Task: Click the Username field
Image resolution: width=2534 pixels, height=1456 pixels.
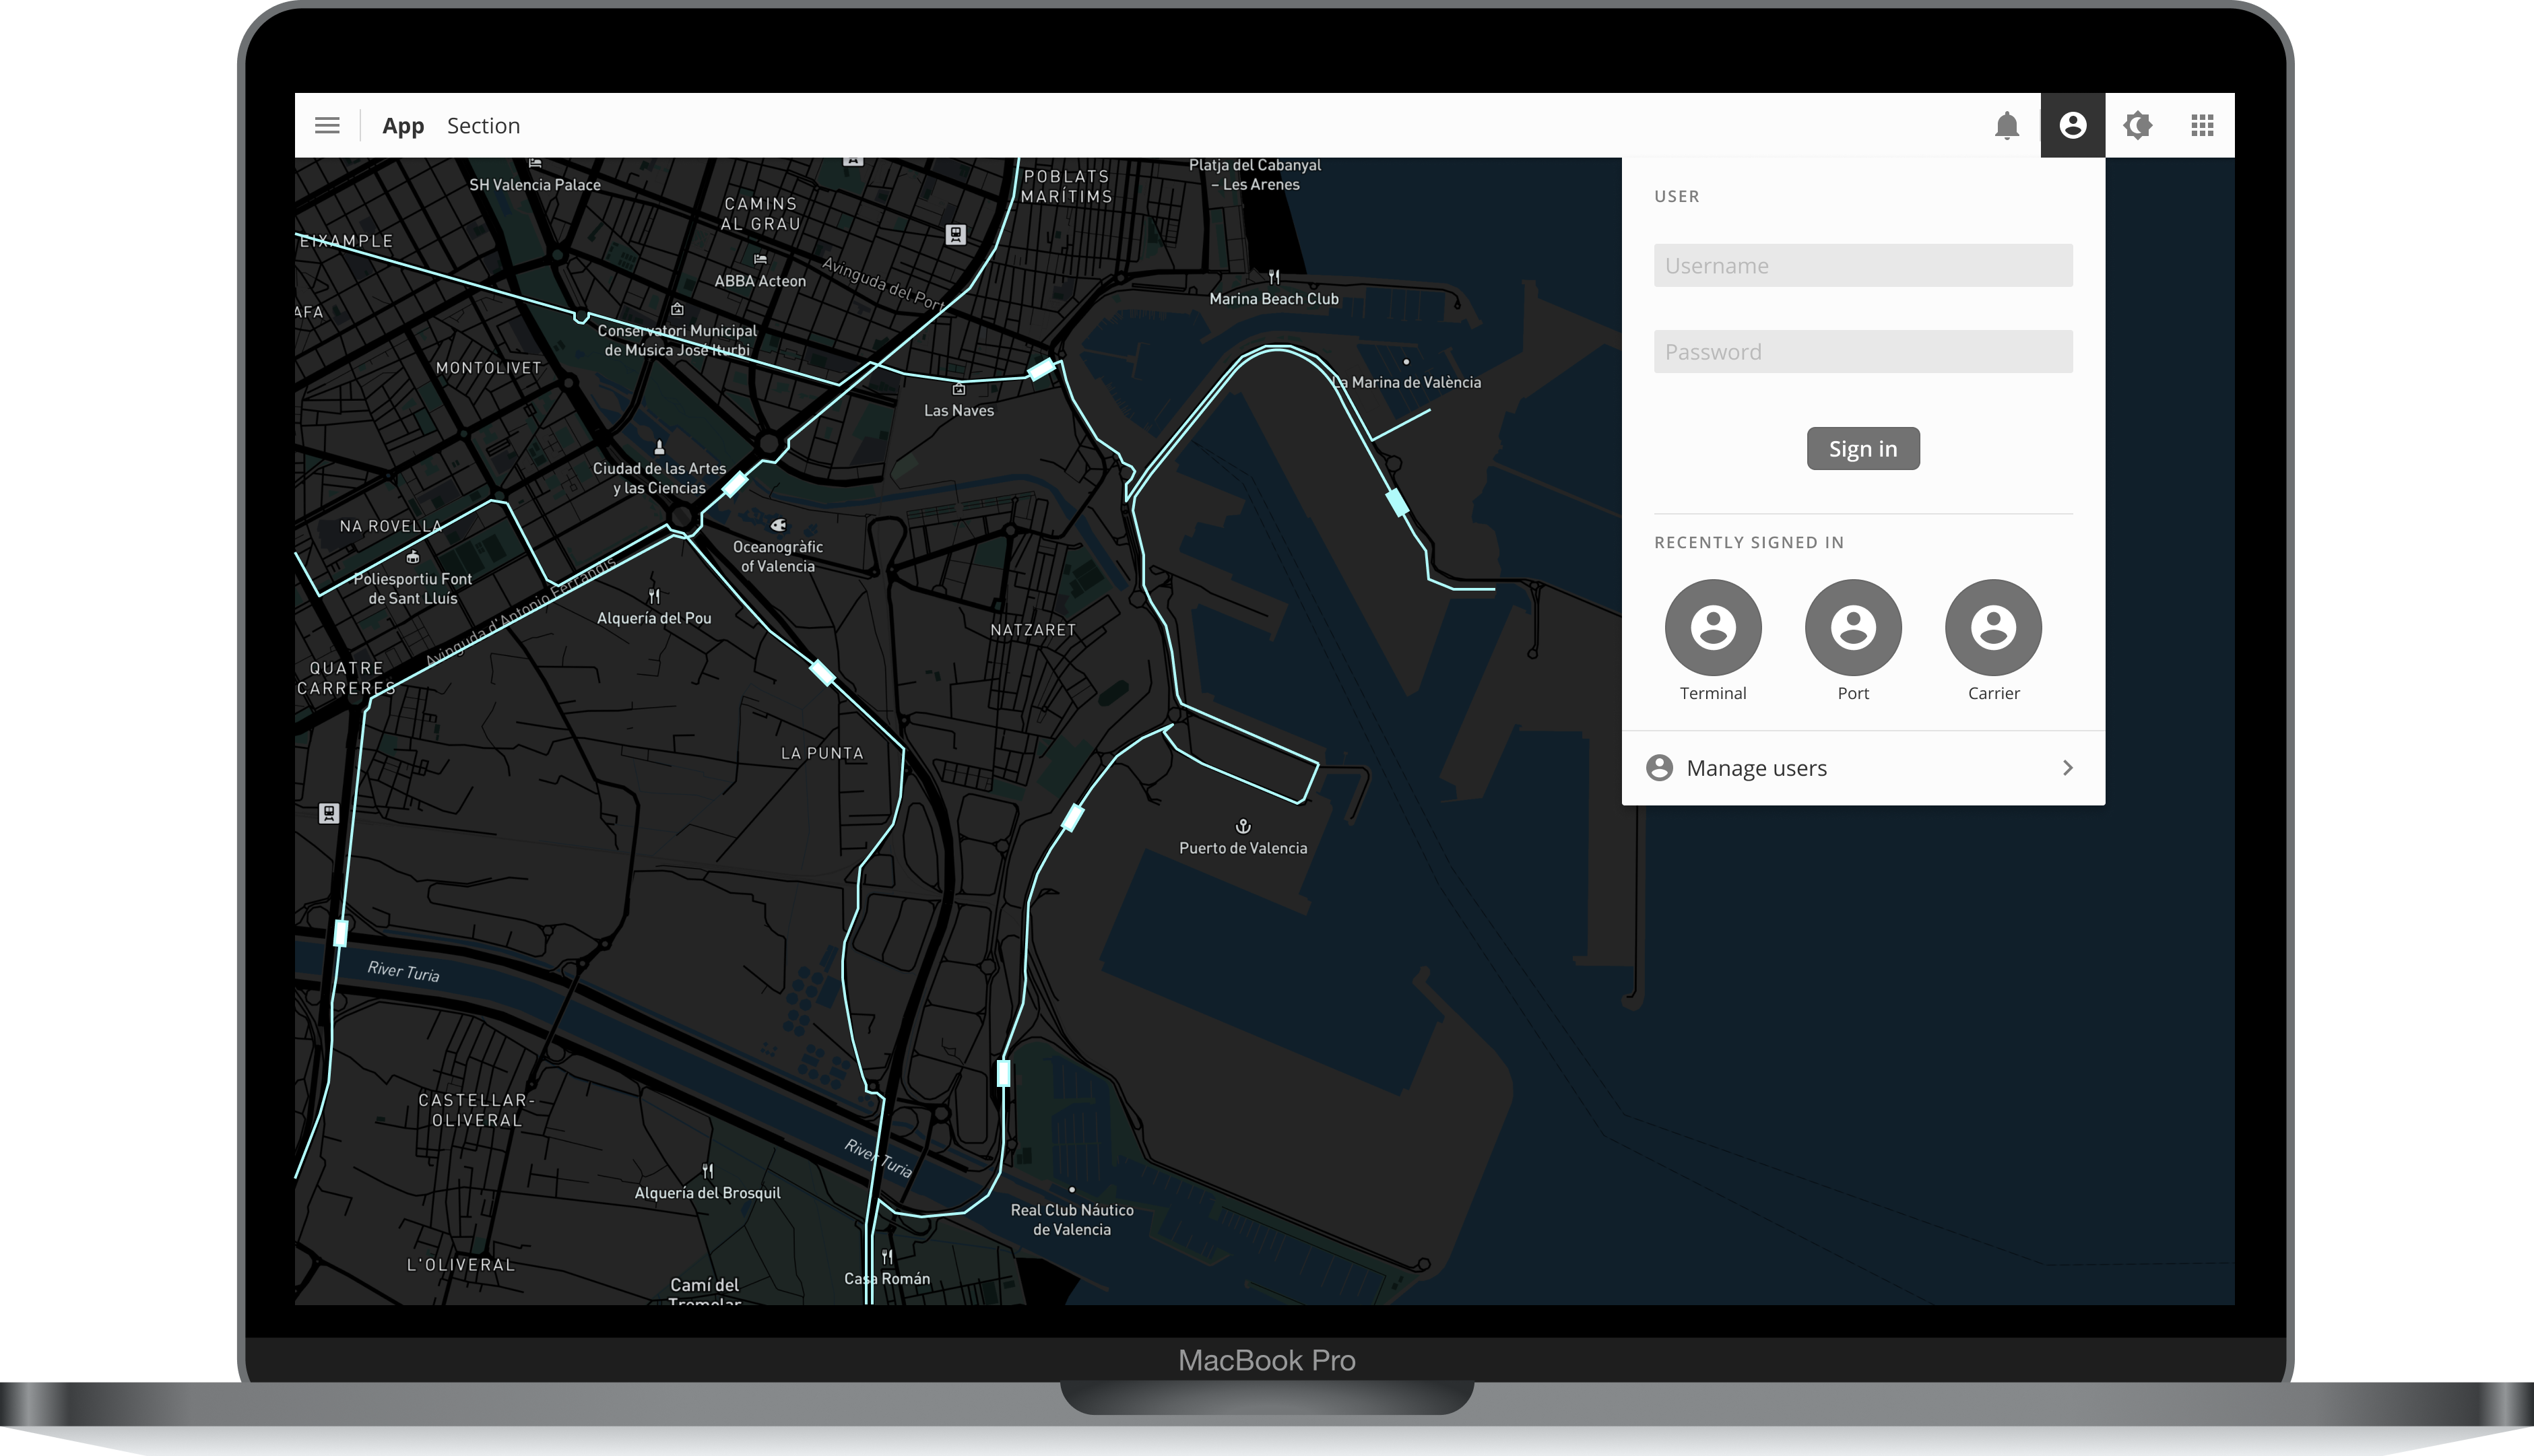Action: coord(1862,265)
